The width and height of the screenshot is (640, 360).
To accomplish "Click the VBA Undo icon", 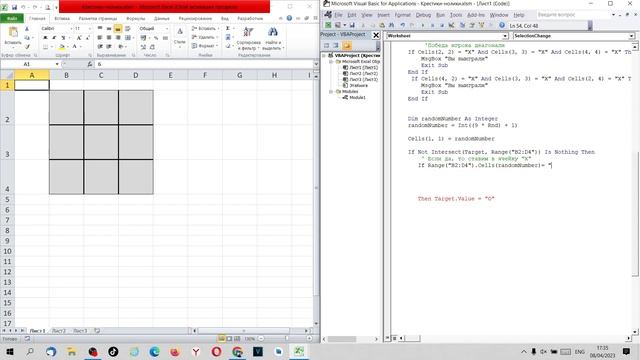I will [402, 25].
